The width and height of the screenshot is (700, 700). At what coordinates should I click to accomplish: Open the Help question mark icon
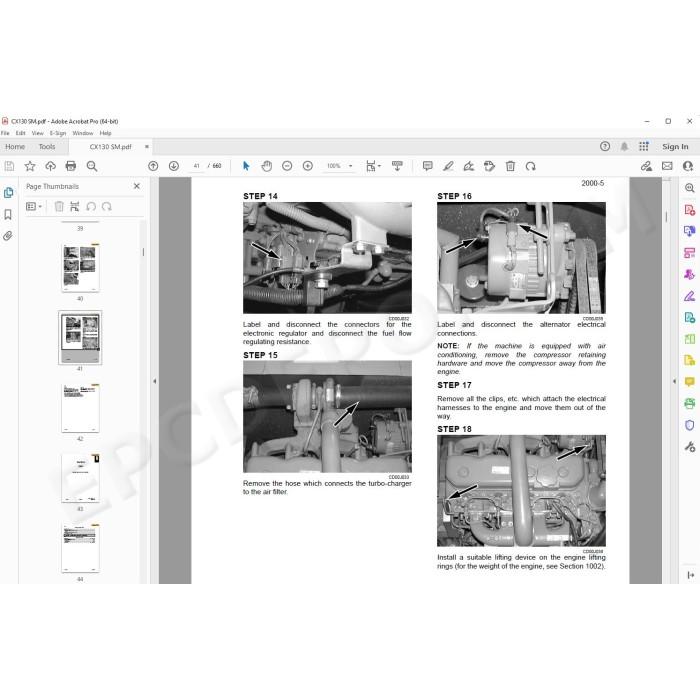pos(605,146)
